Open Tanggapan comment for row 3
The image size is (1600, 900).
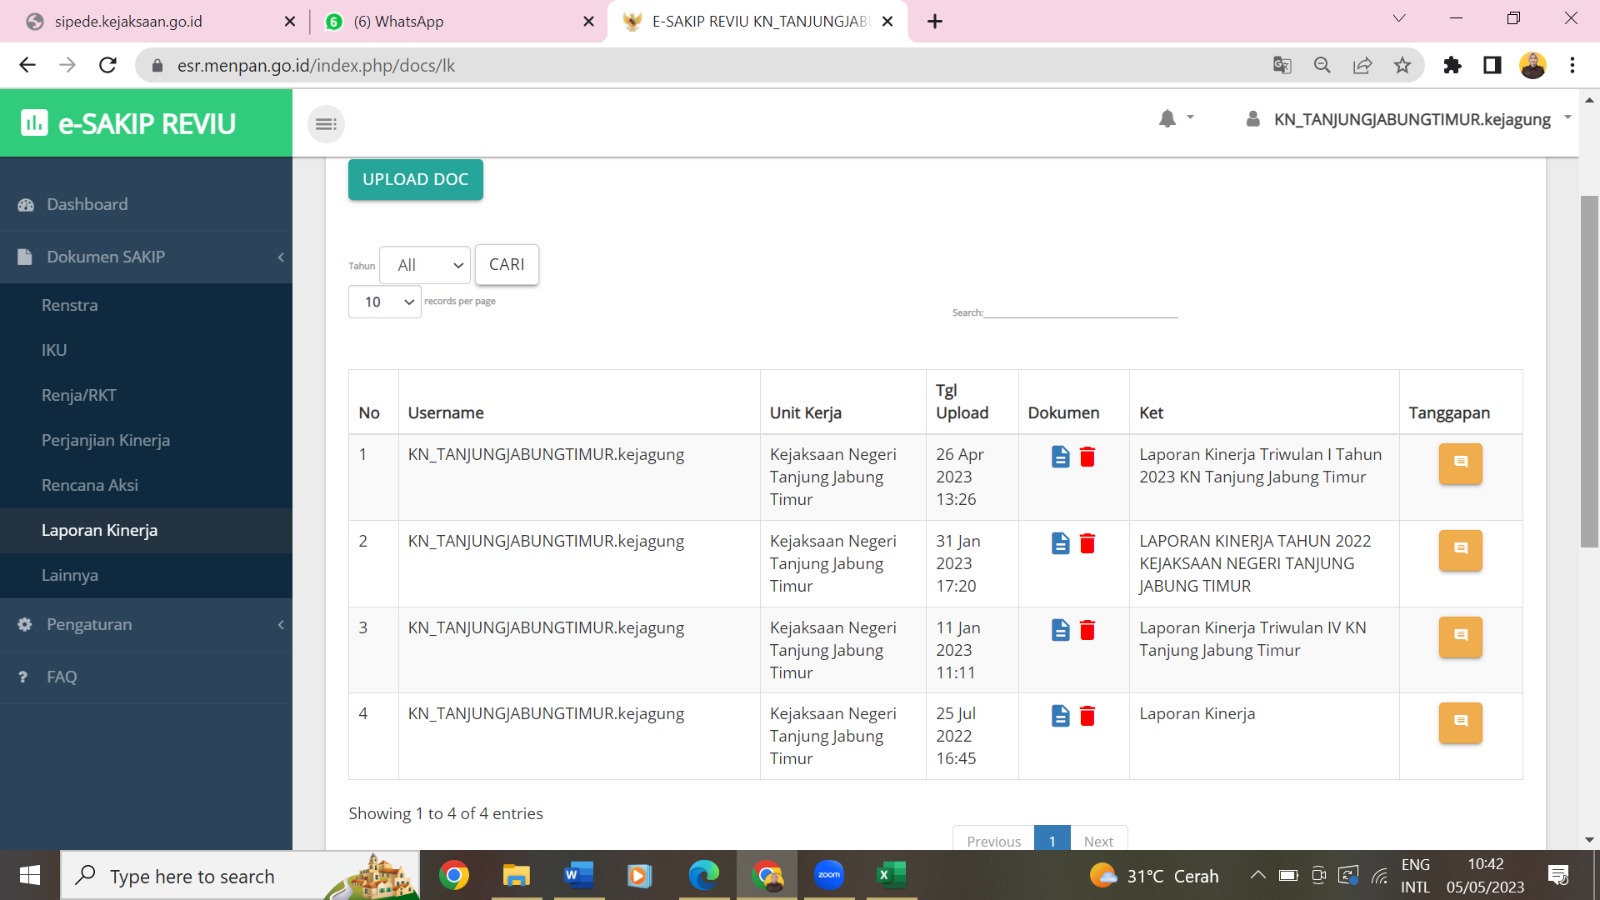click(x=1460, y=636)
